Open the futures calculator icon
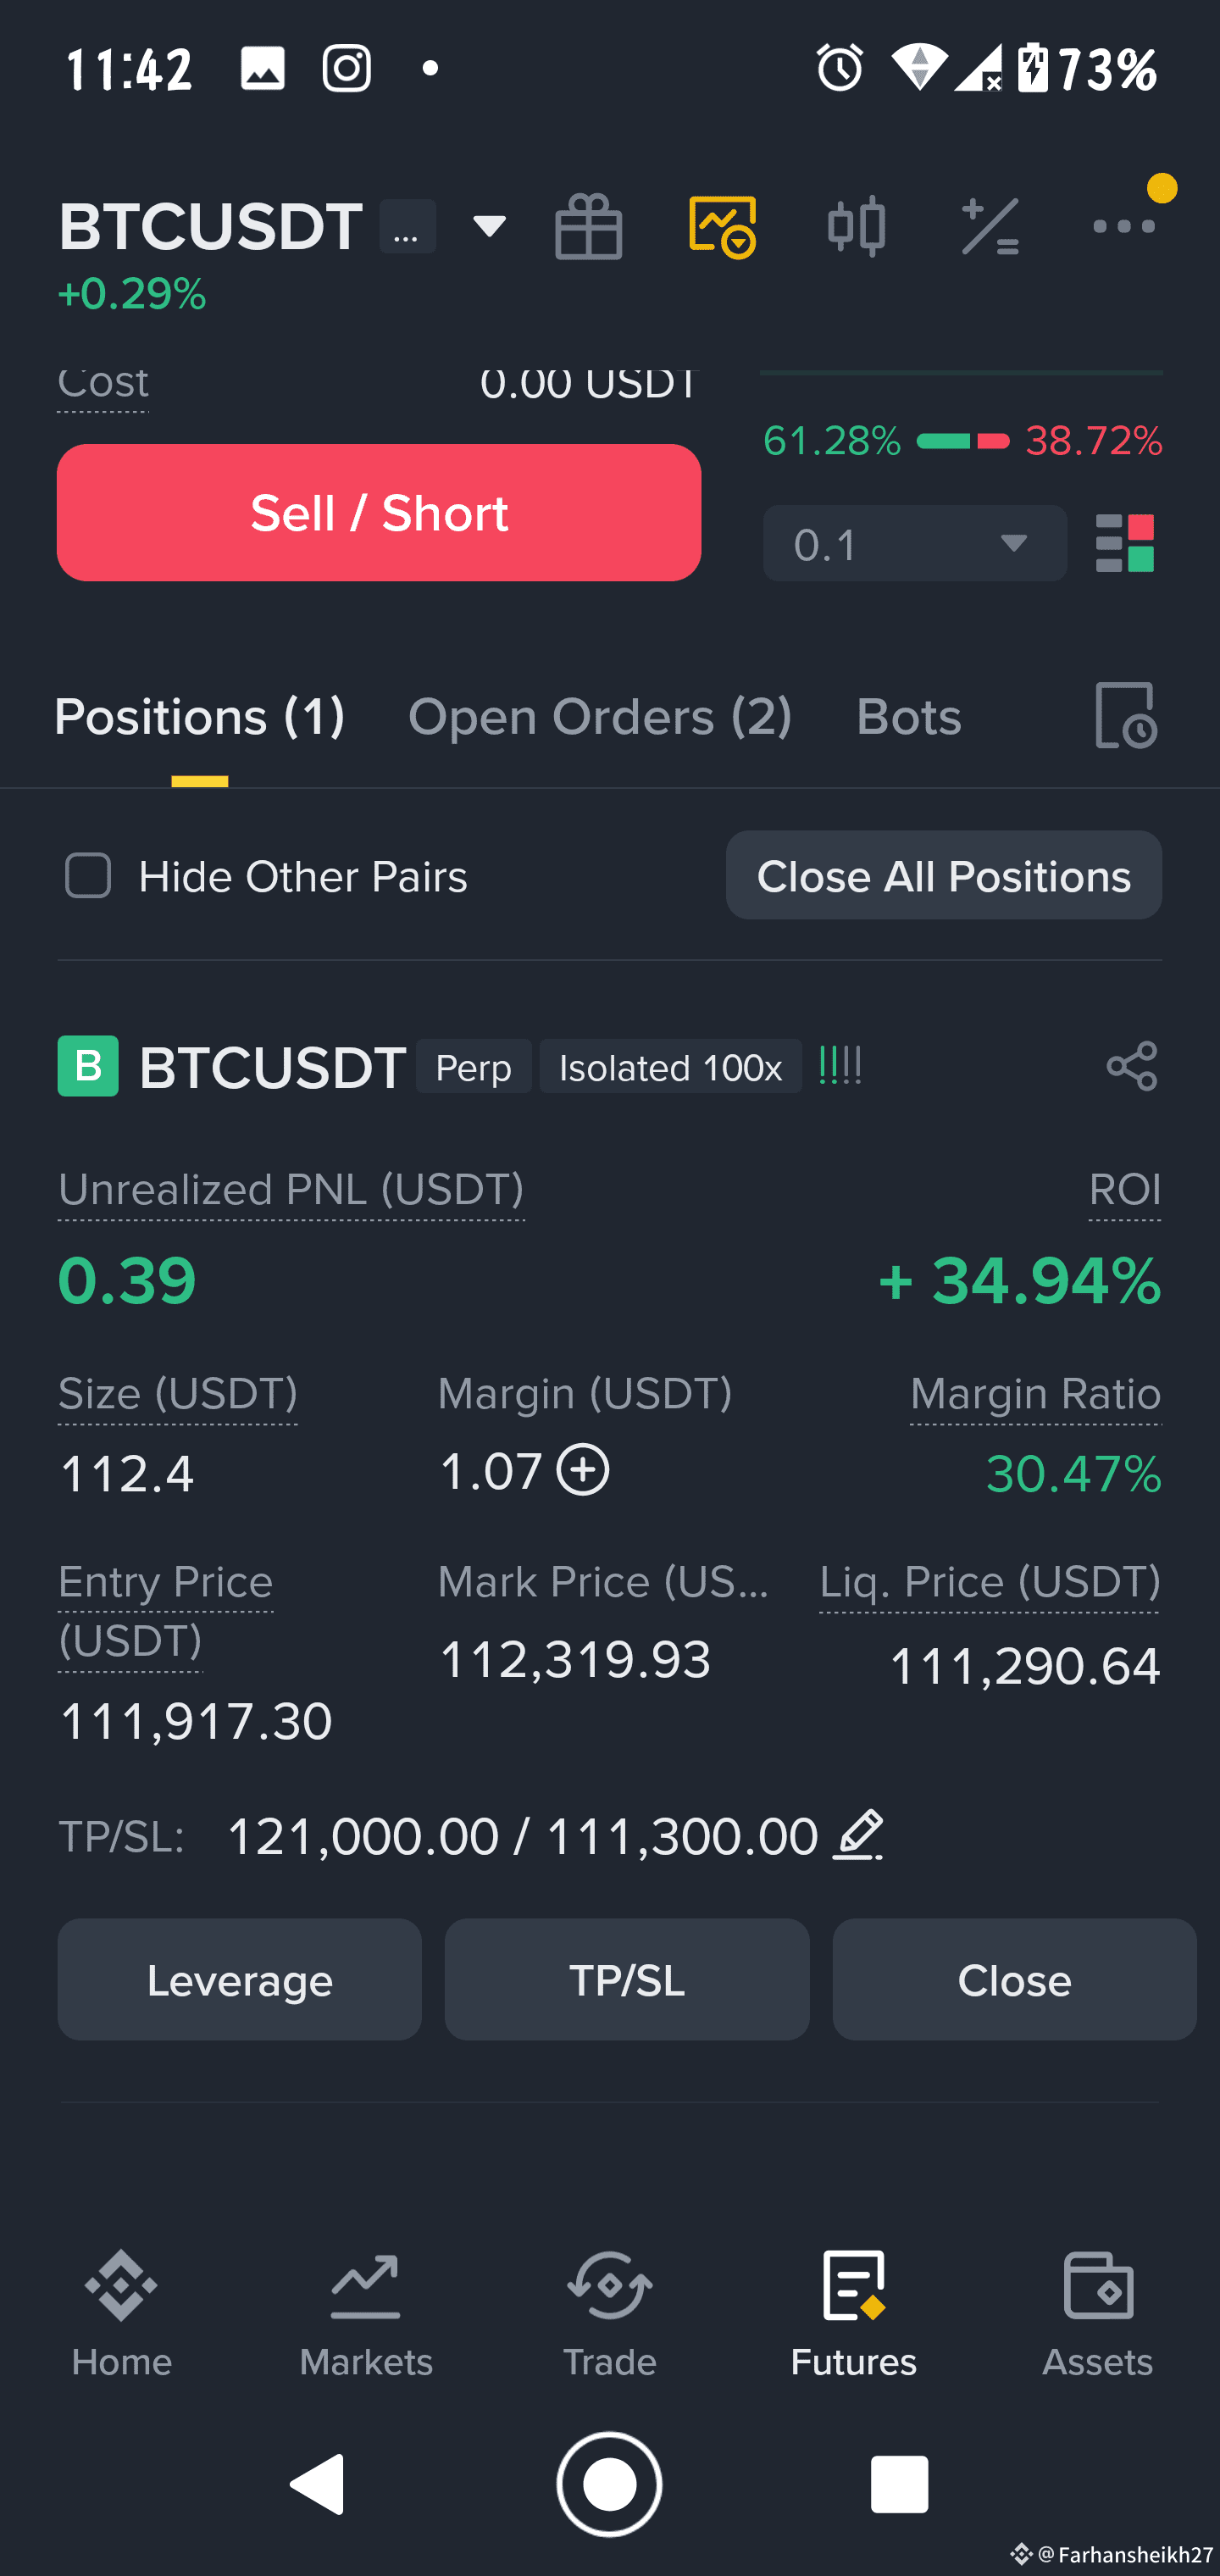The height and width of the screenshot is (2576, 1220). click(990, 227)
